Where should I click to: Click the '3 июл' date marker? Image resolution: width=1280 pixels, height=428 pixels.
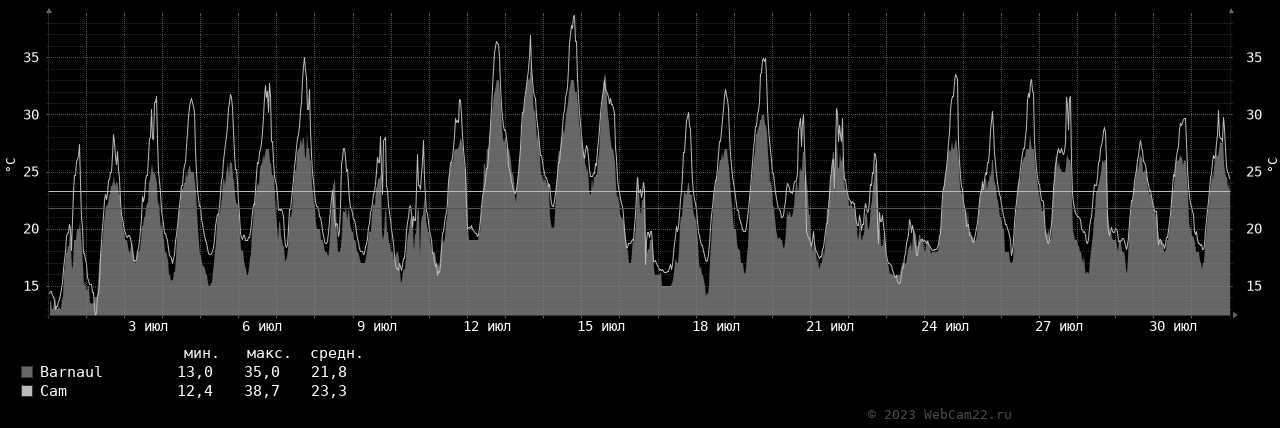pos(148,327)
